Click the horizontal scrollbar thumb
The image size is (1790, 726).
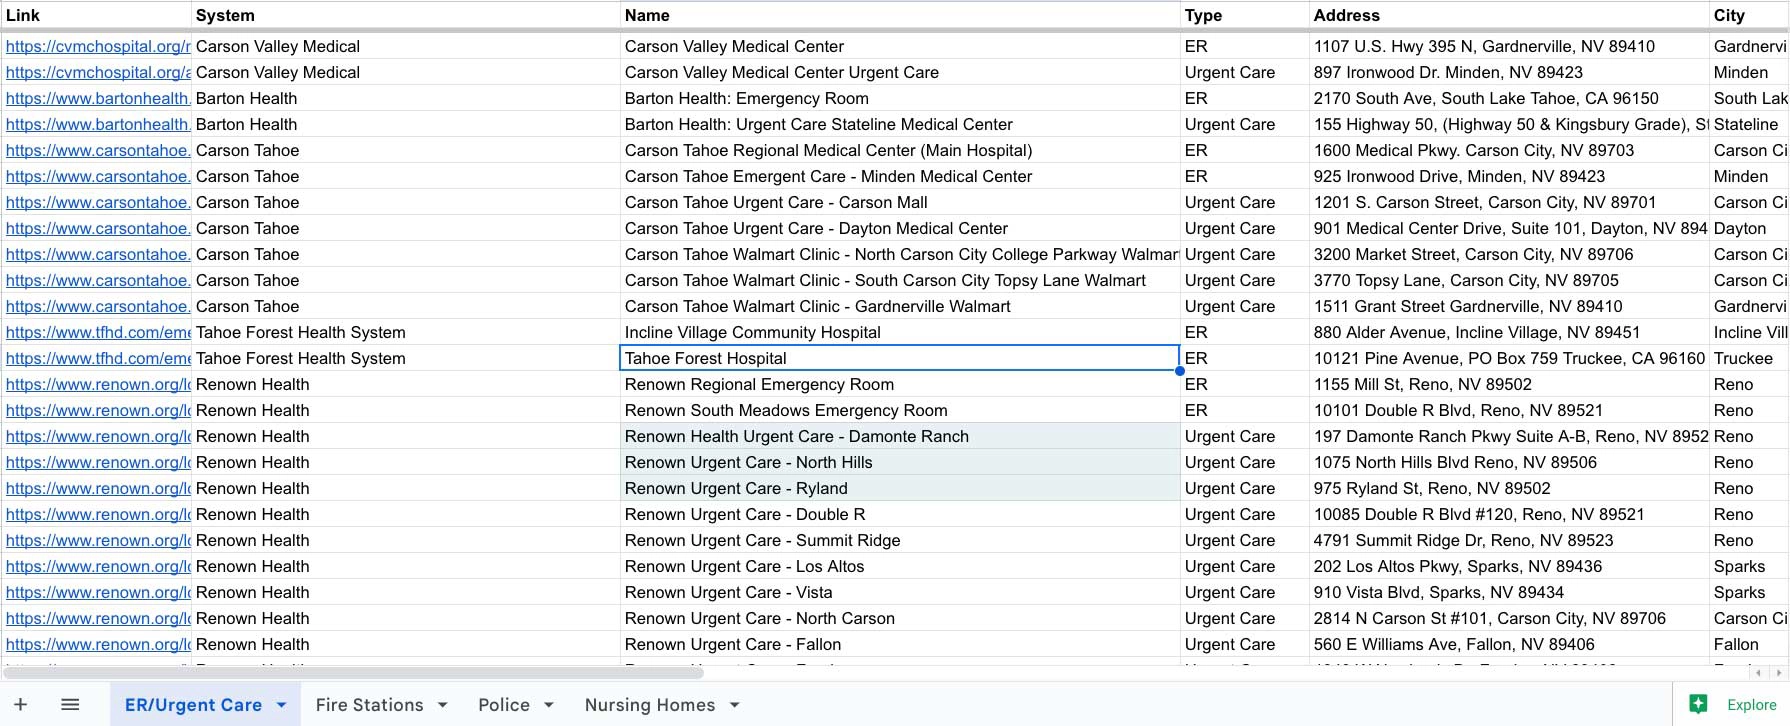click(x=354, y=673)
